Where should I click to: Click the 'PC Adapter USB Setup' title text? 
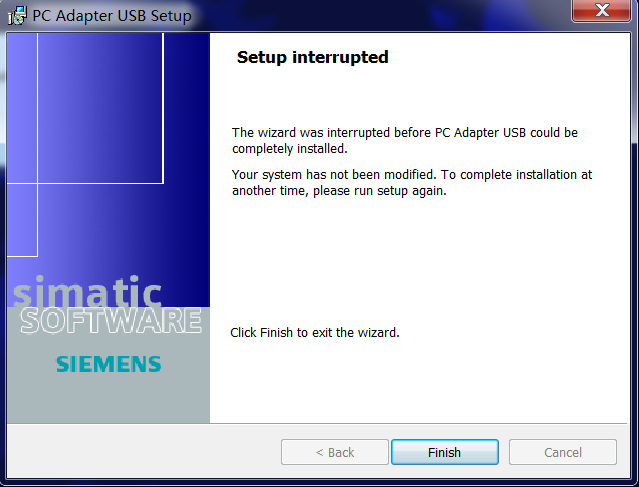[112, 16]
